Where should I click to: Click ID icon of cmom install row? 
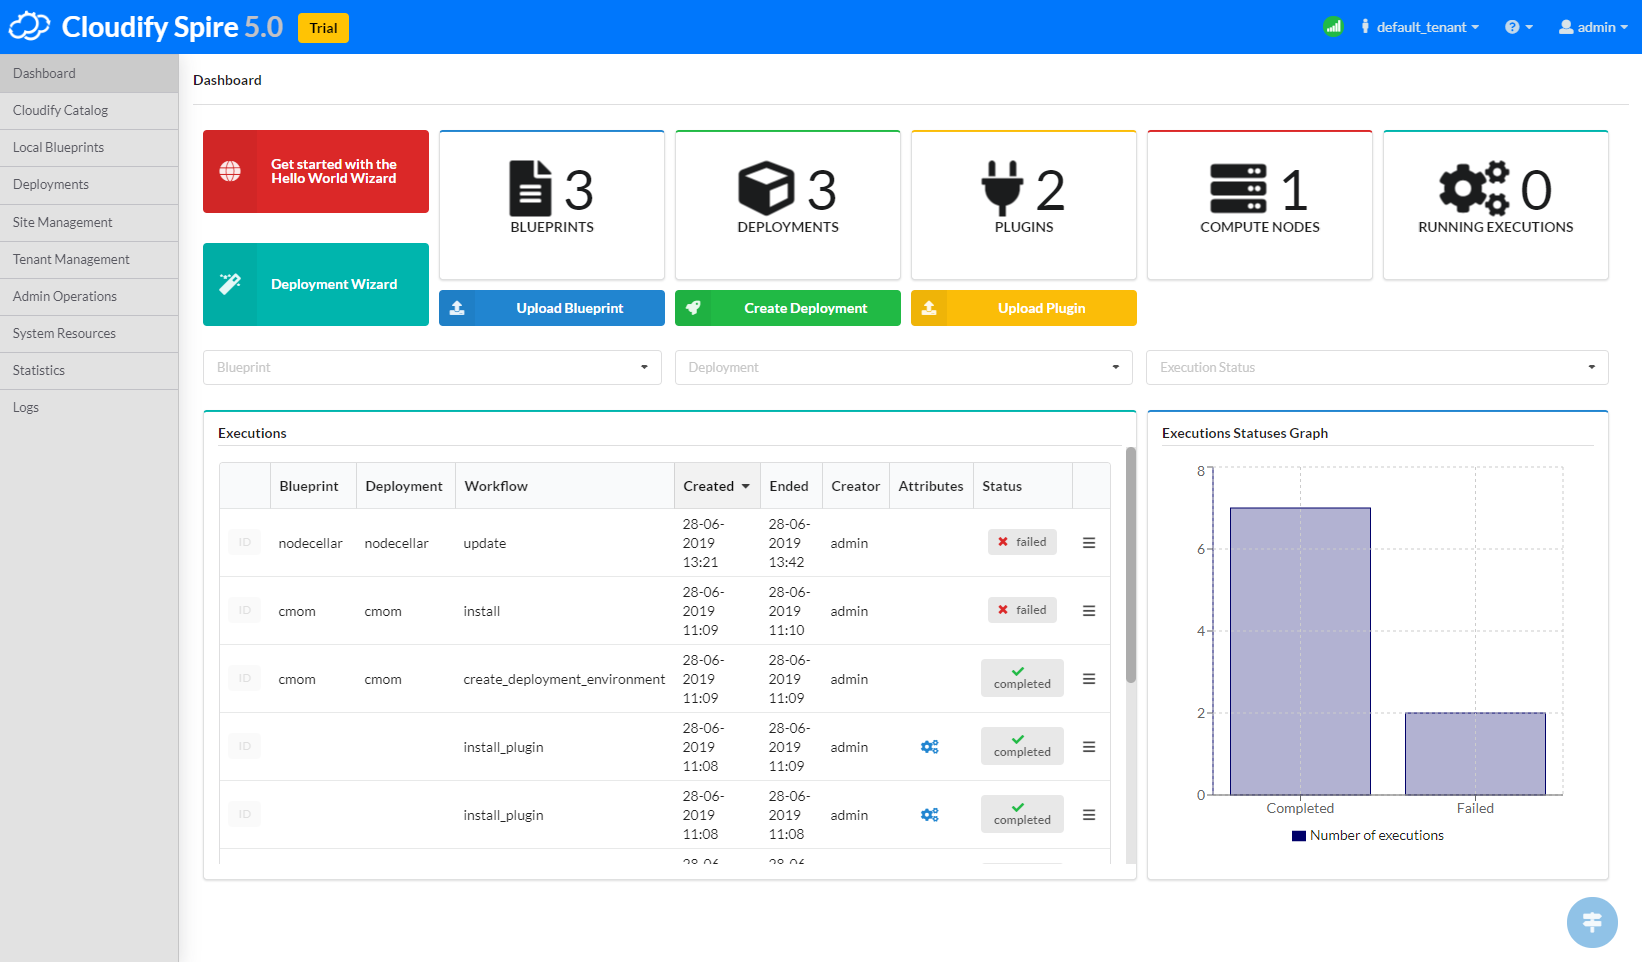tap(244, 610)
